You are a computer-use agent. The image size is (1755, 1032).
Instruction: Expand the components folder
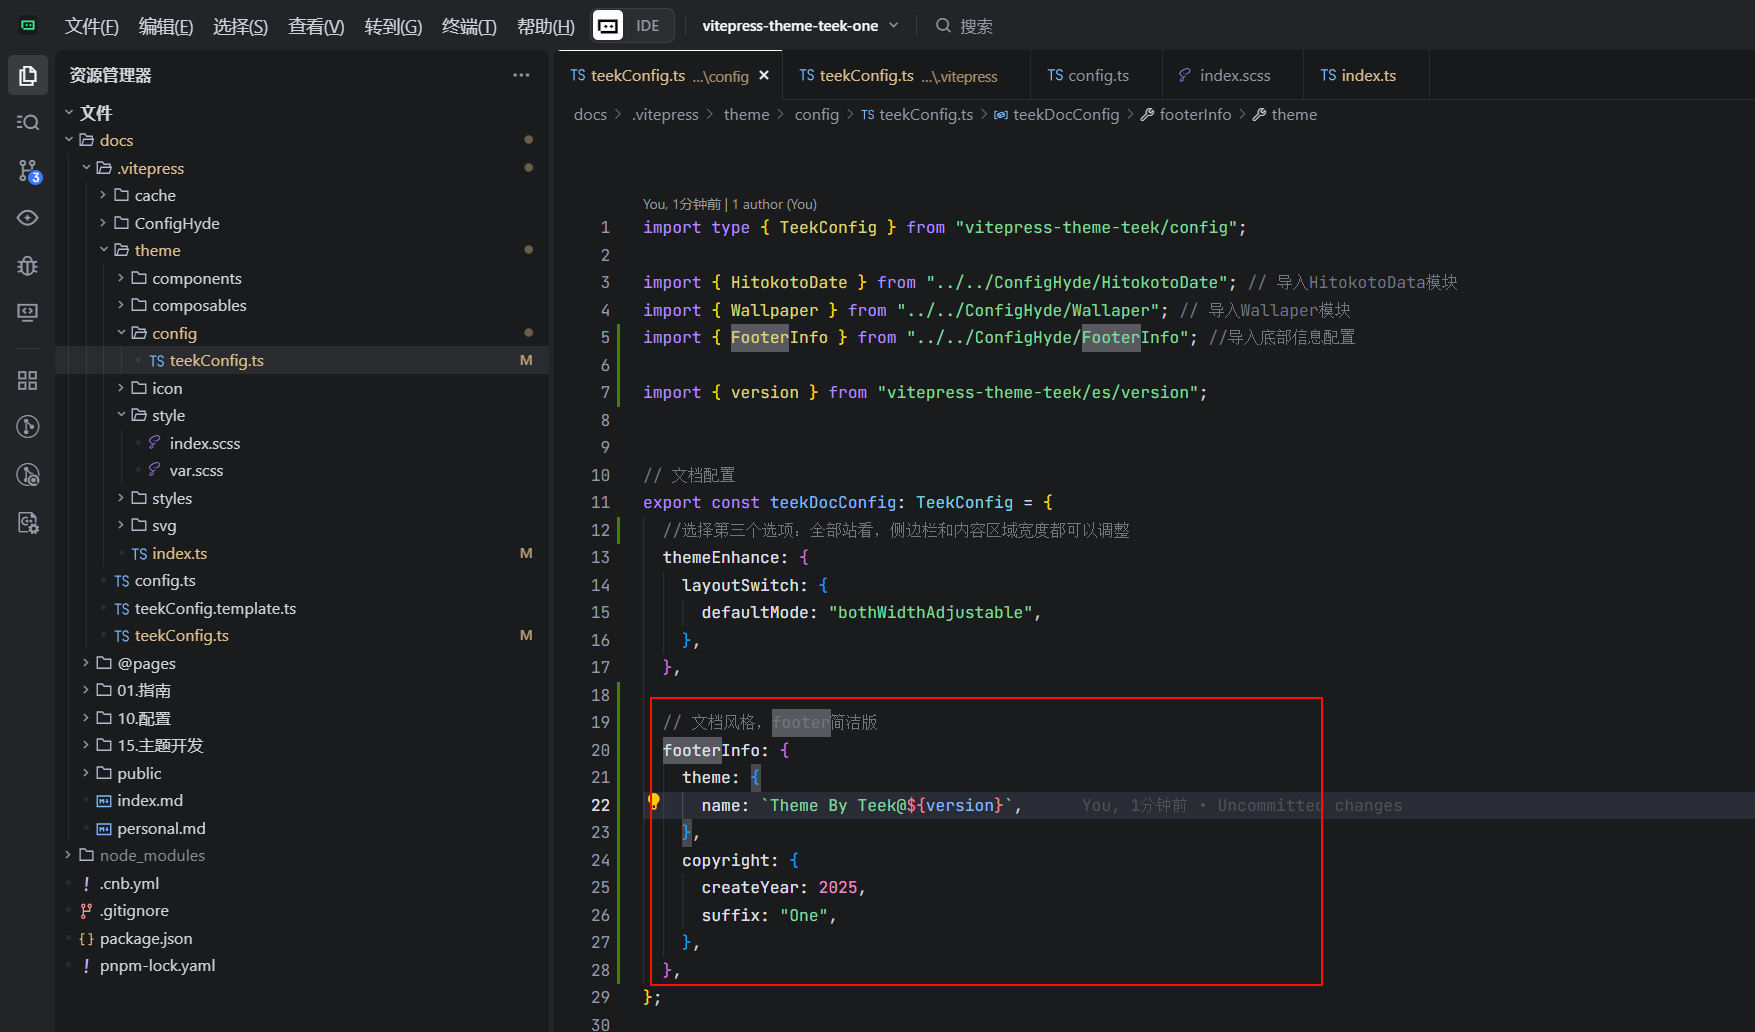(x=196, y=278)
